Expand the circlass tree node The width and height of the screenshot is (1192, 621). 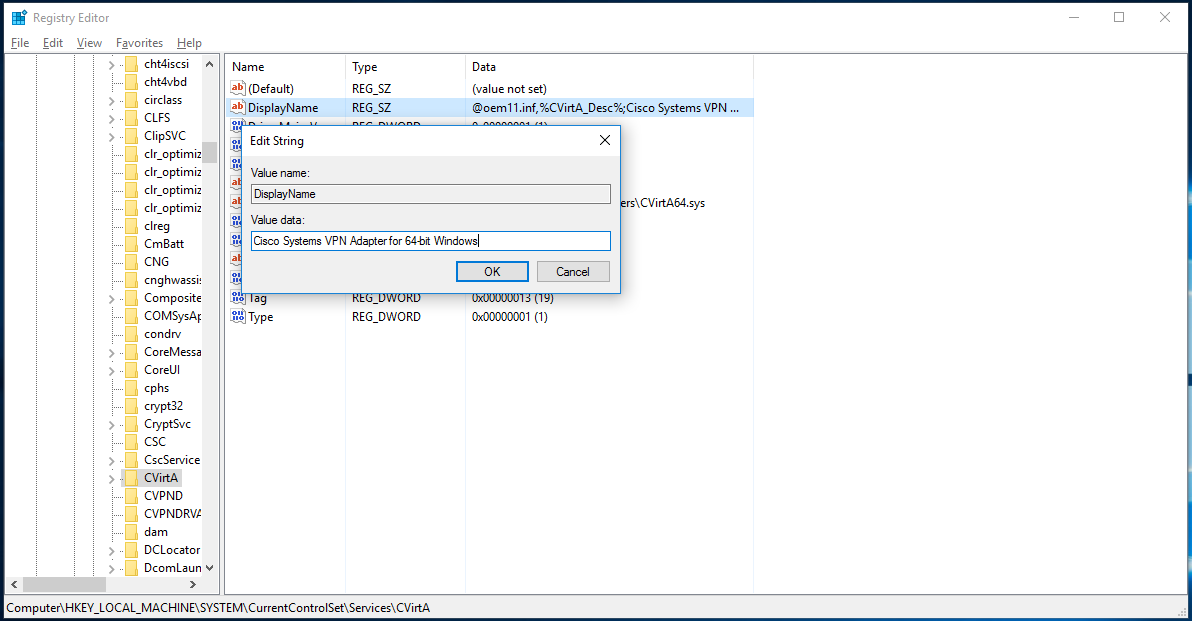coord(112,101)
